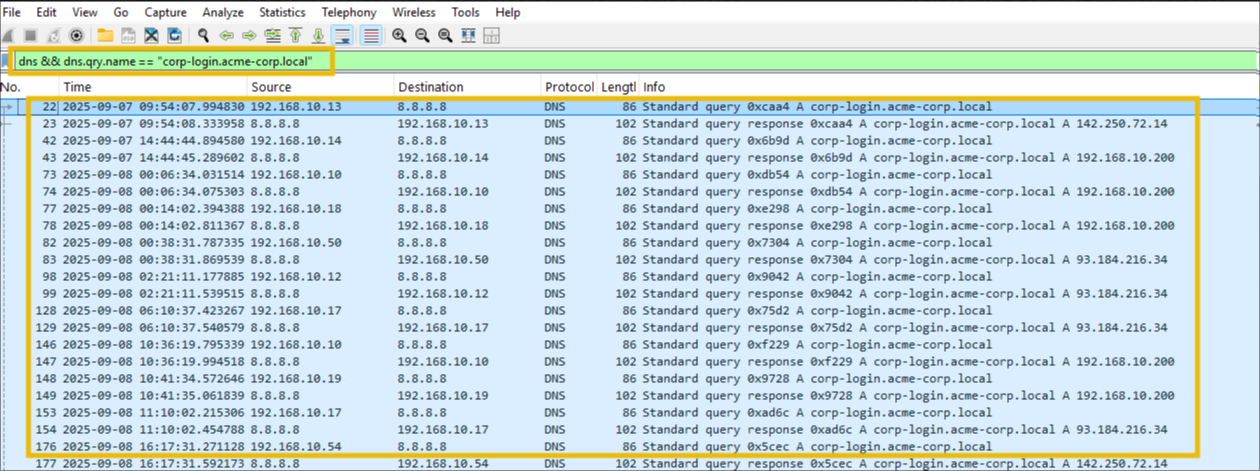Image resolution: width=1260 pixels, height=471 pixels.
Task: Select packet 74 response 0xdb54
Action: click(x=630, y=192)
